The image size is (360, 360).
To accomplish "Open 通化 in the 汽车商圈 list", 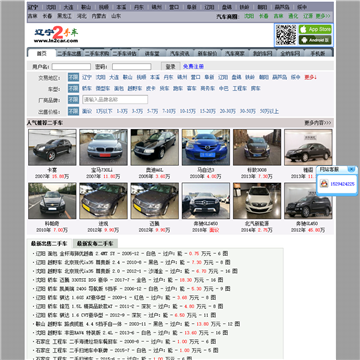I will [293, 16].
